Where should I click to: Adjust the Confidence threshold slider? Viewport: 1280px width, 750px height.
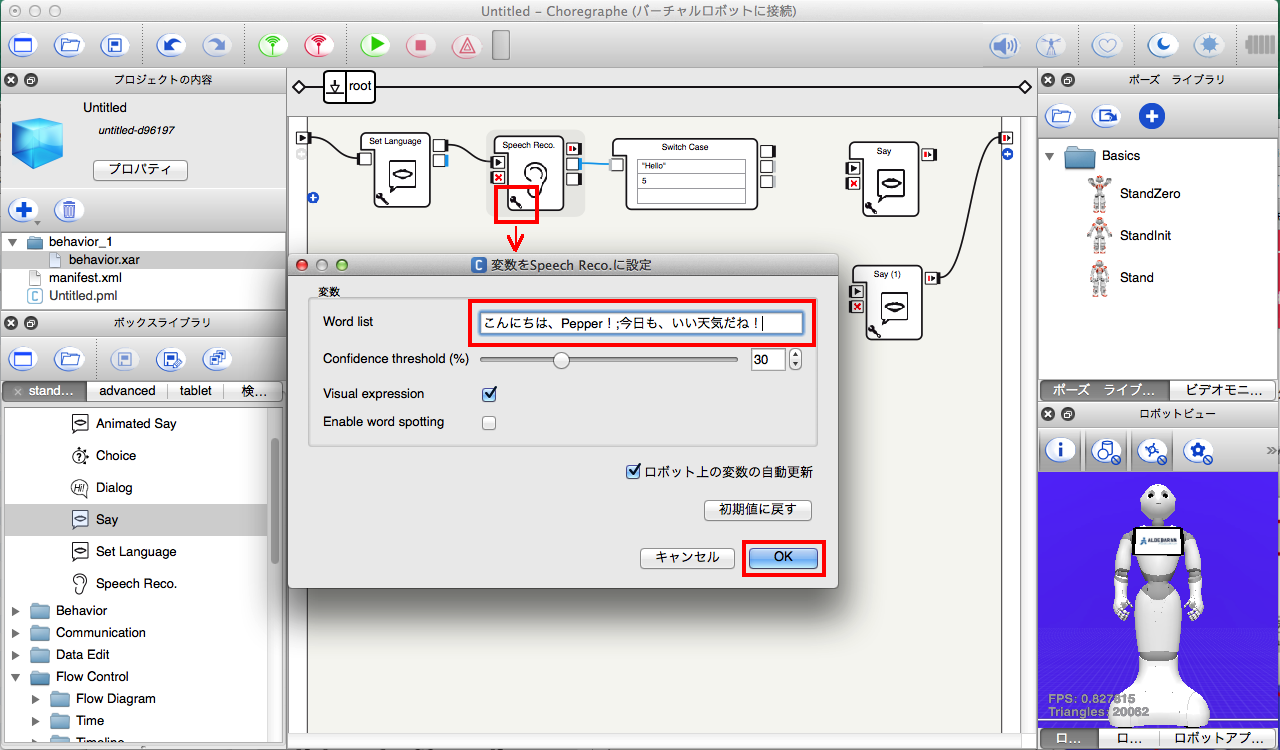click(x=562, y=360)
